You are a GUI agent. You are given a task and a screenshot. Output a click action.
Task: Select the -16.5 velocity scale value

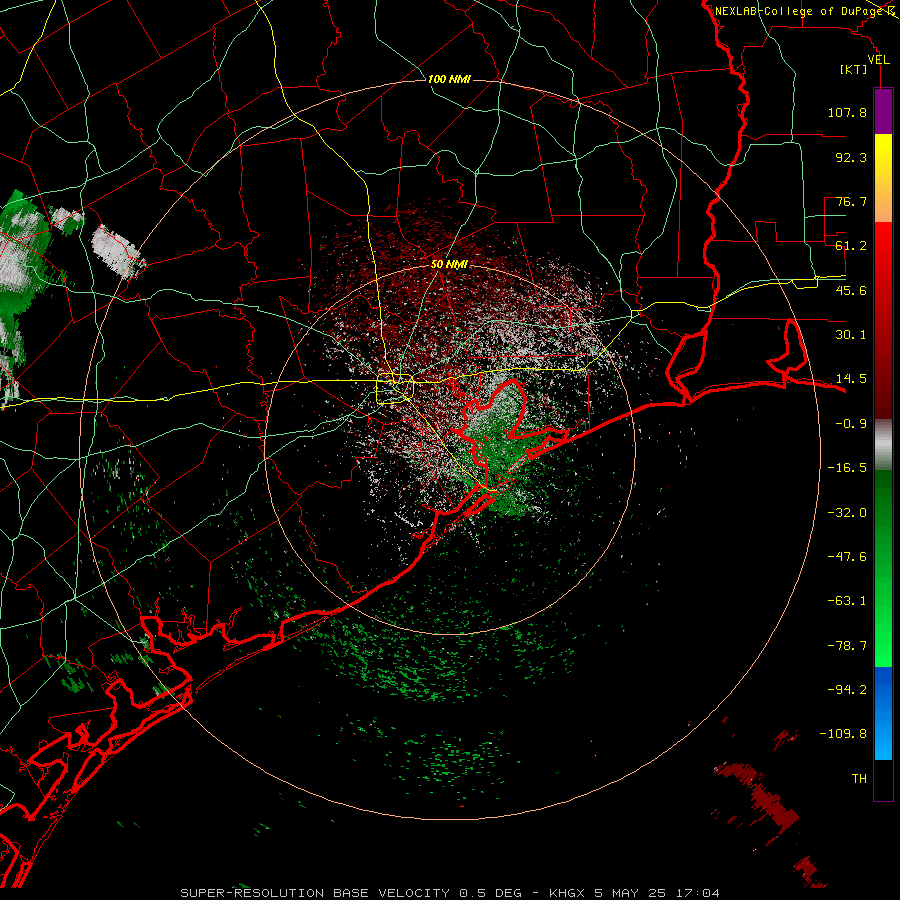pos(847,468)
